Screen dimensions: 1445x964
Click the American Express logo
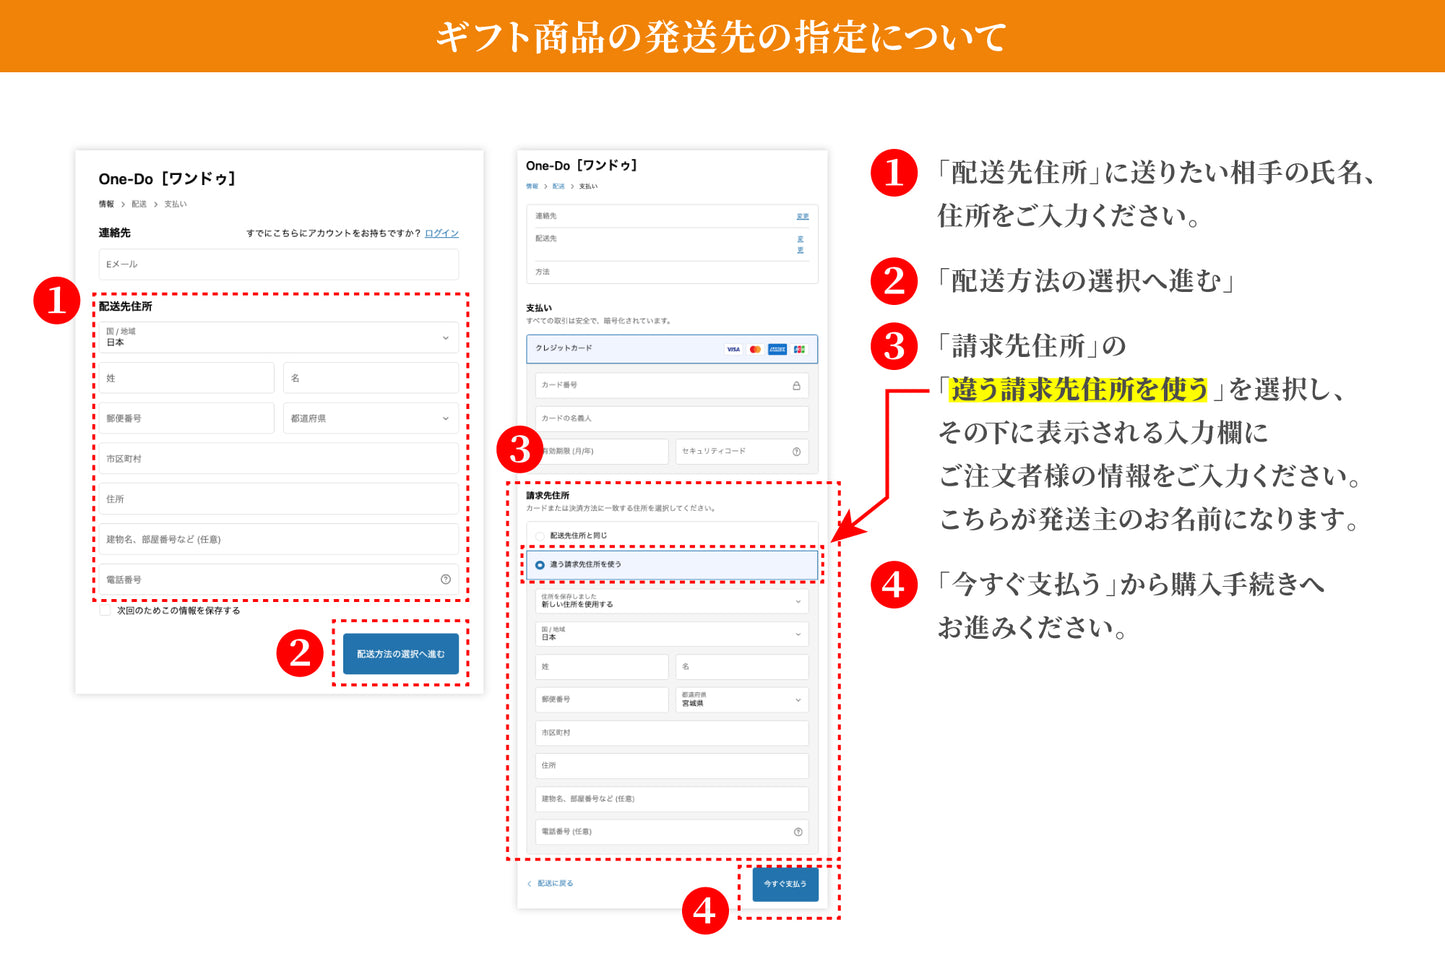point(777,349)
